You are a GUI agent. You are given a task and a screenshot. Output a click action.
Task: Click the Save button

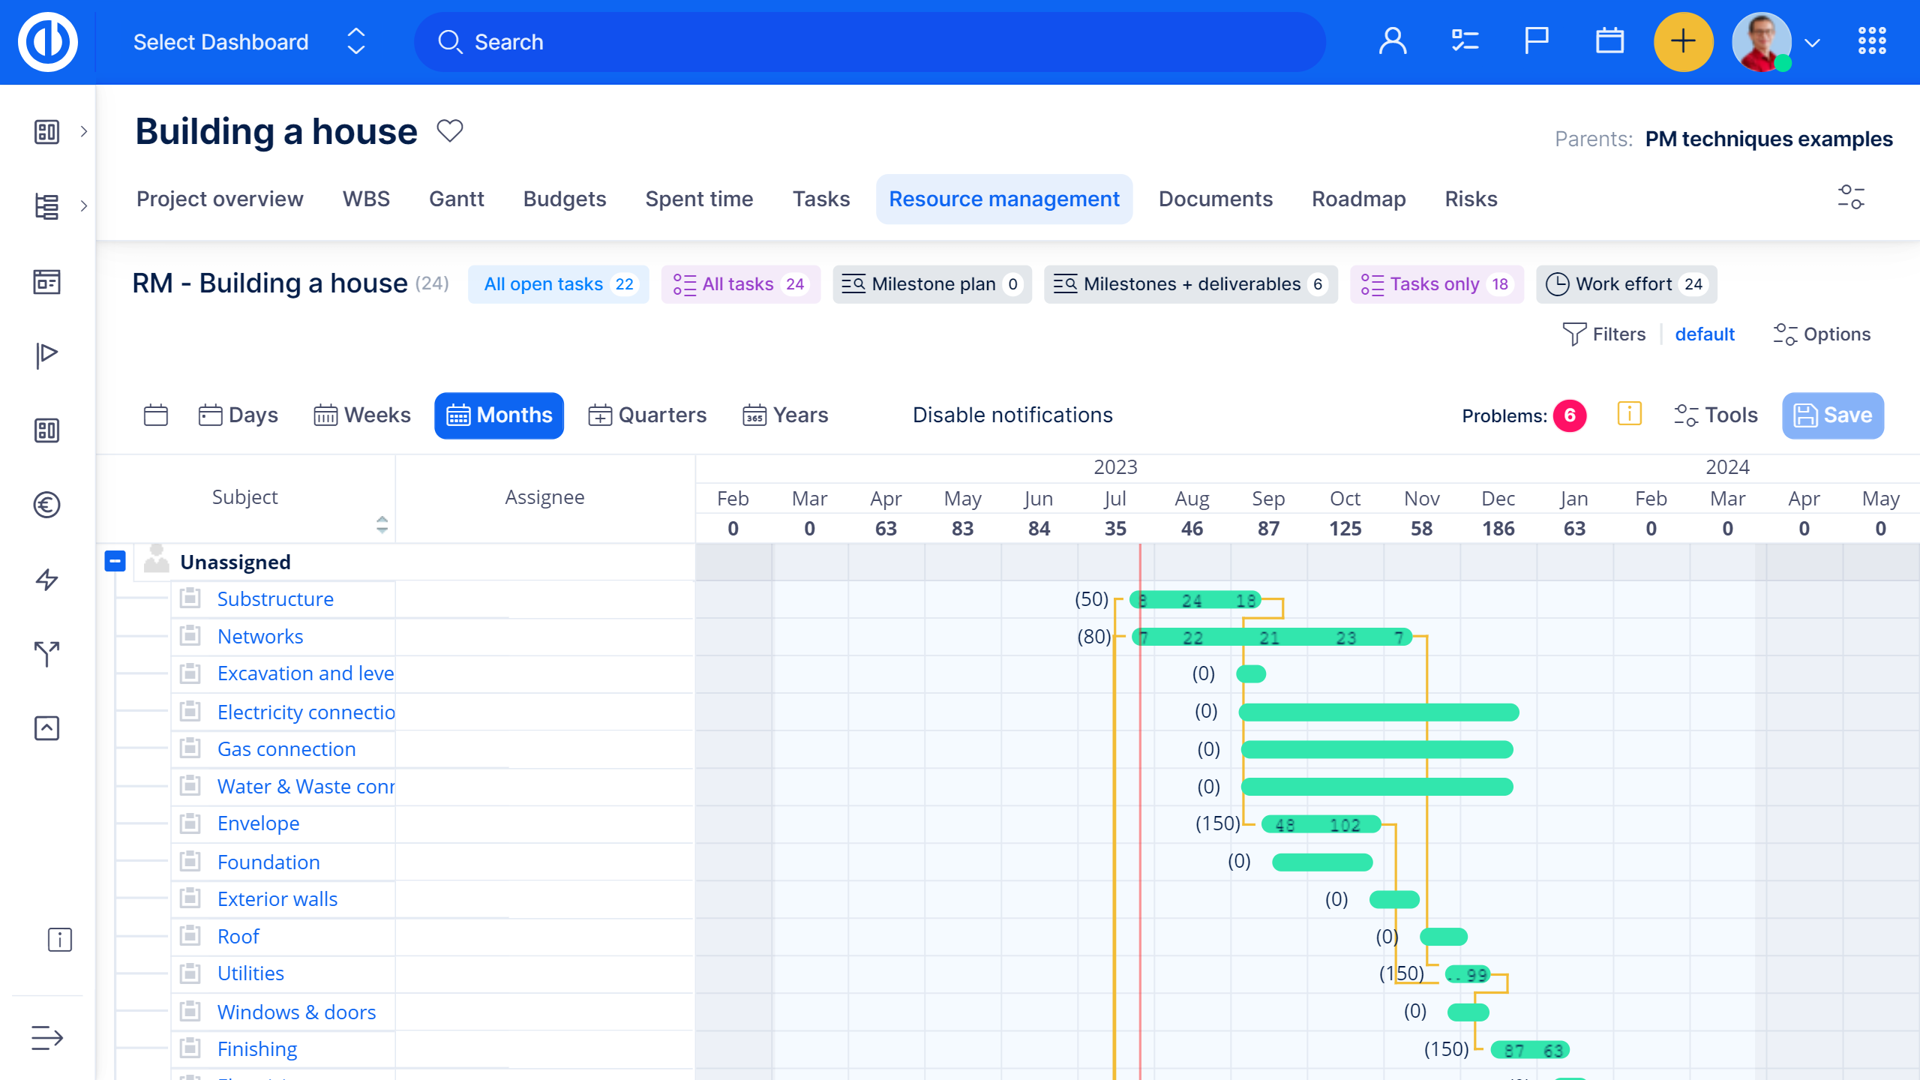1833,415
